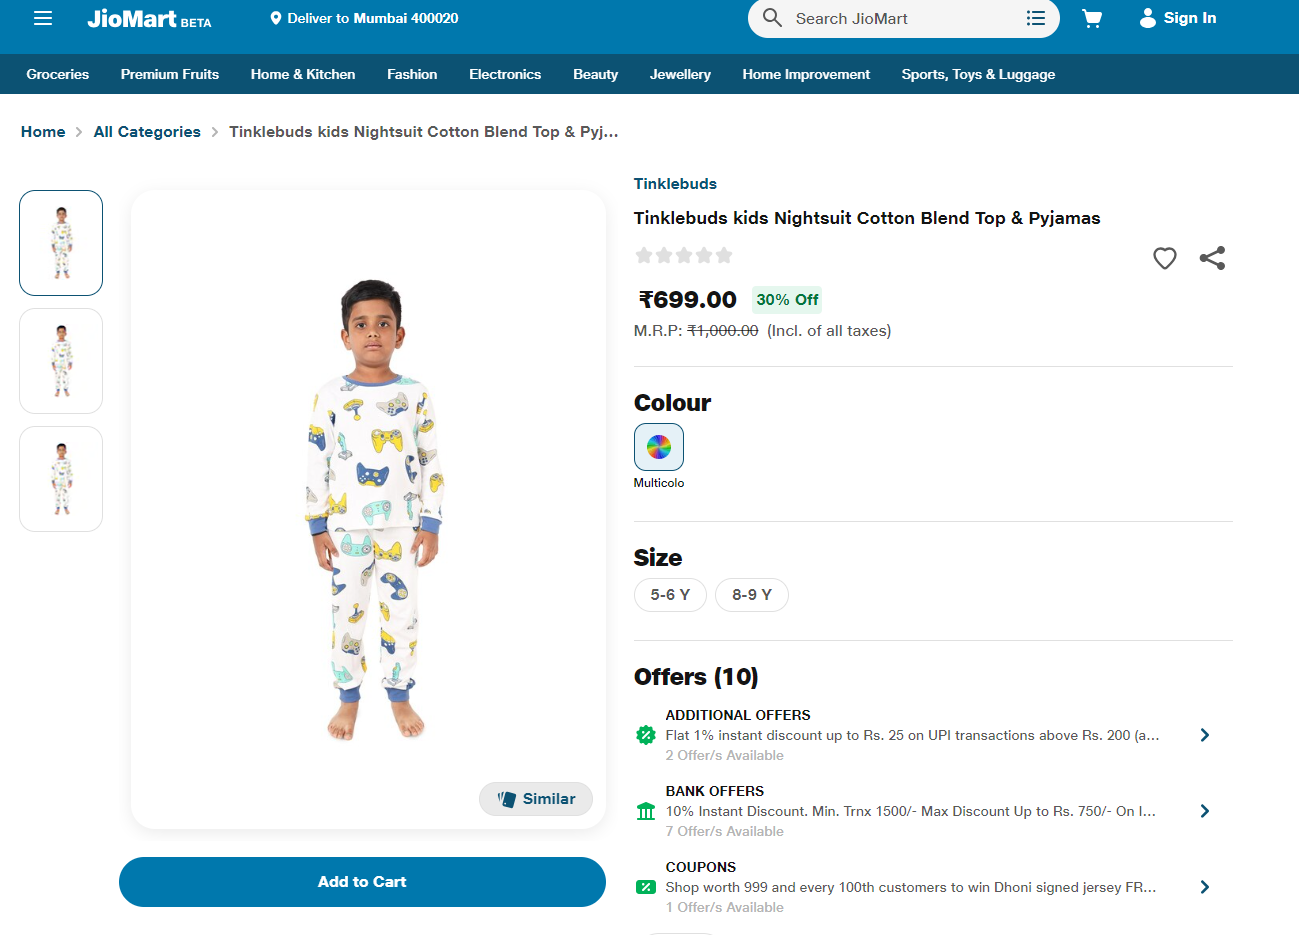This screenshot has width=1299, height=935.
Task: Click the Sign In user icon
Action: click(1148, 18)
